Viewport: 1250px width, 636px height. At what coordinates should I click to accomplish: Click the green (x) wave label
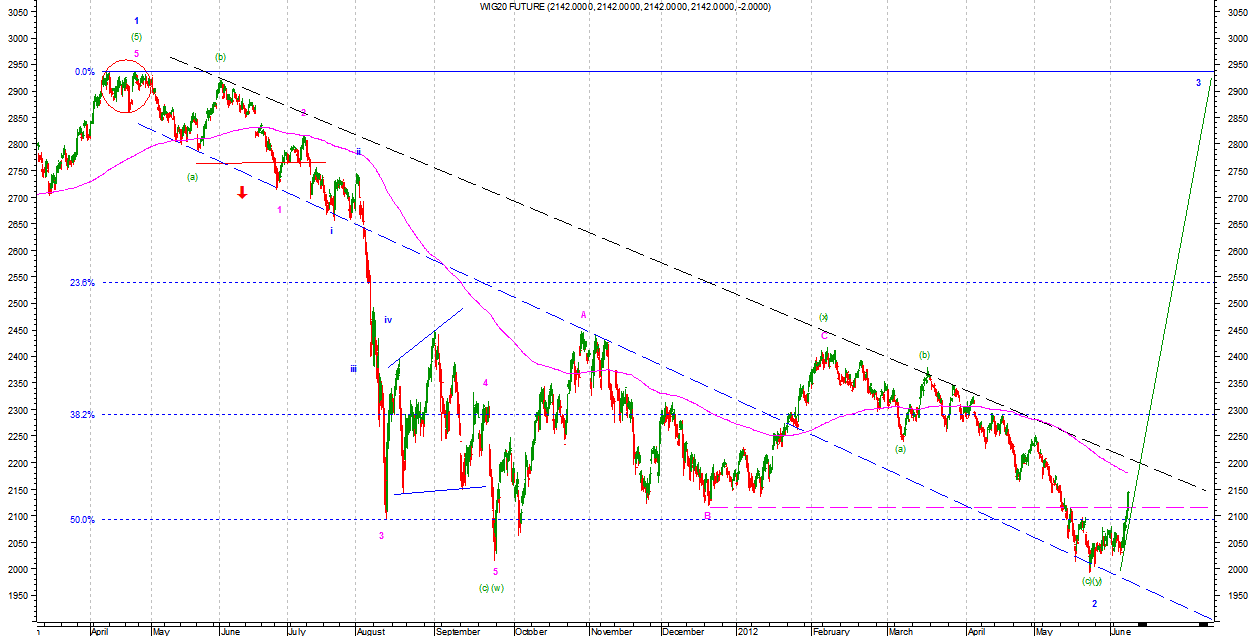click(824, 317)
